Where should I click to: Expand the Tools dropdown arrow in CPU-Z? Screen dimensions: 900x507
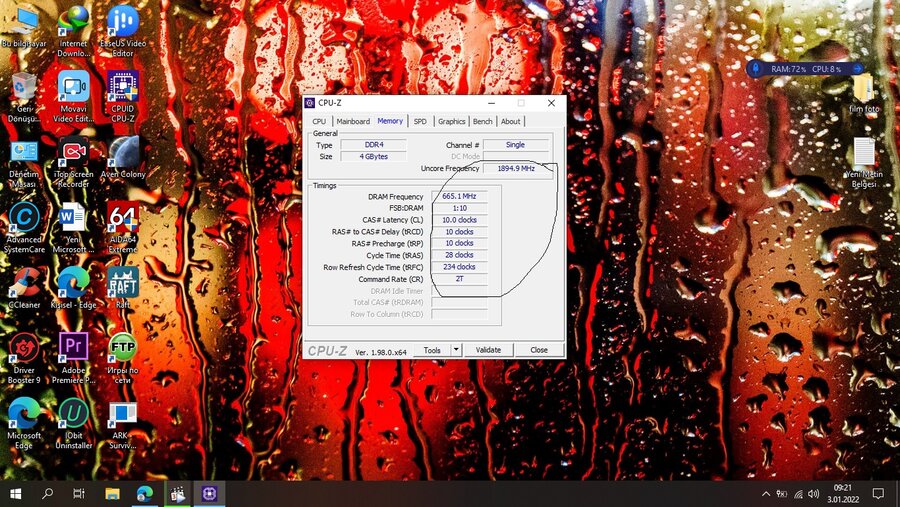457,350
